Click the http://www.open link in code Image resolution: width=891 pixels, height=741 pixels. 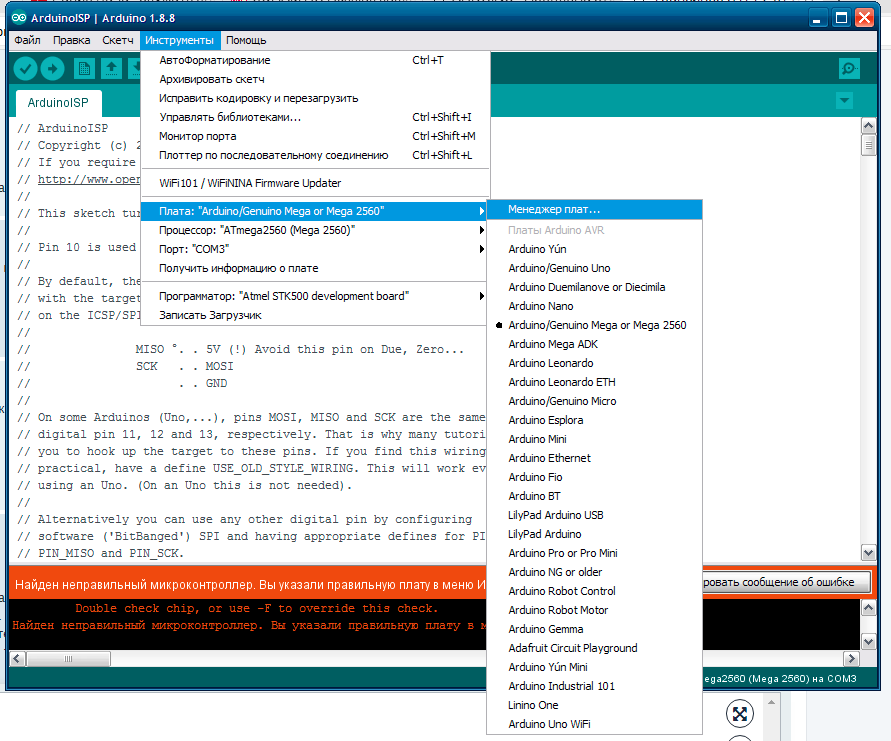pyautogui.click(x=89, y=180)
